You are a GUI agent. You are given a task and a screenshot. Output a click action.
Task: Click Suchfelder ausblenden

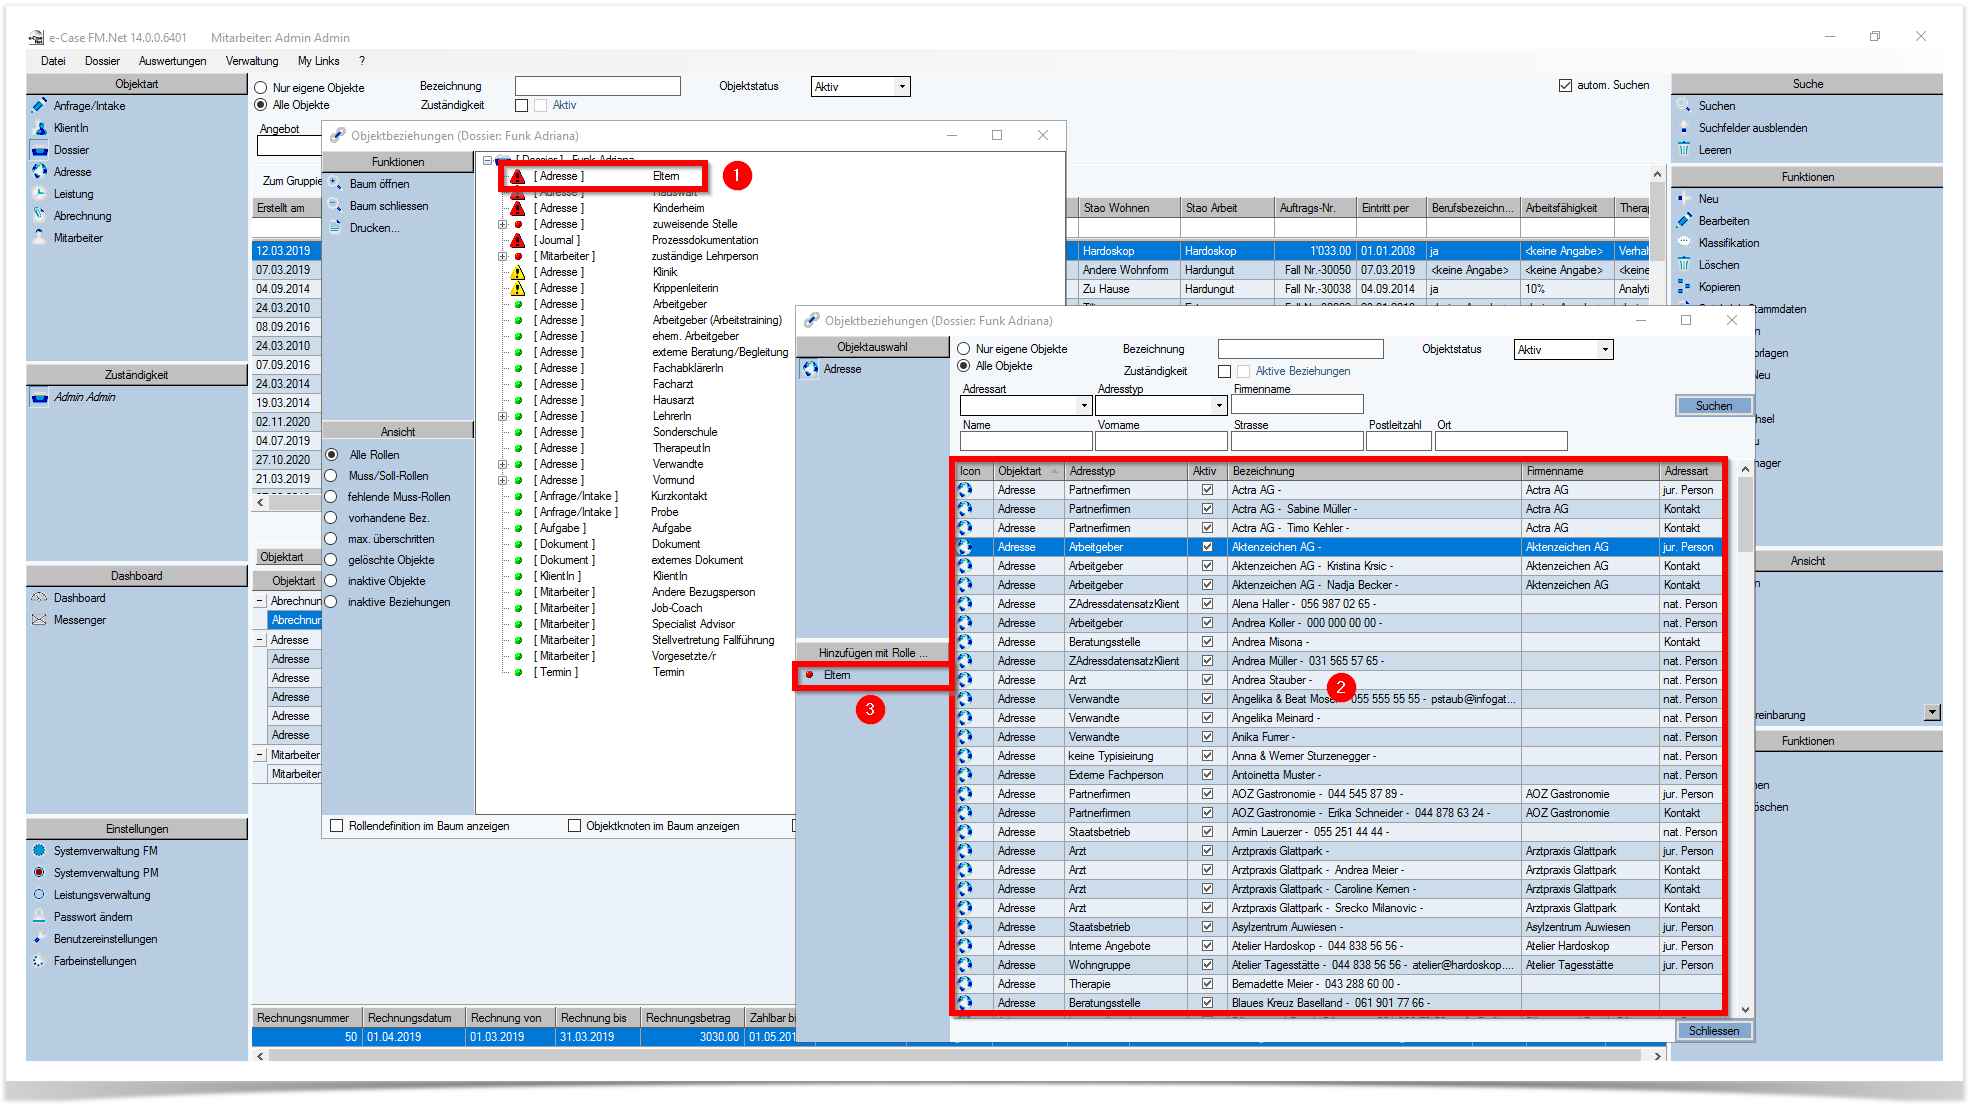pyautogui.click(x=1752, y=128)
